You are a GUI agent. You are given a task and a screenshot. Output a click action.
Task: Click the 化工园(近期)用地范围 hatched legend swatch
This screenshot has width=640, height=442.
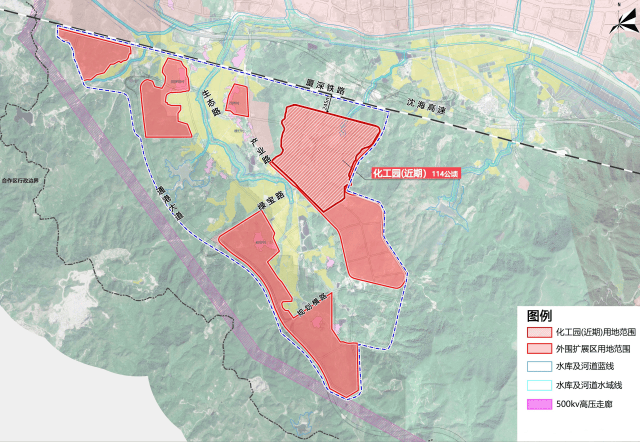point(539,332)
